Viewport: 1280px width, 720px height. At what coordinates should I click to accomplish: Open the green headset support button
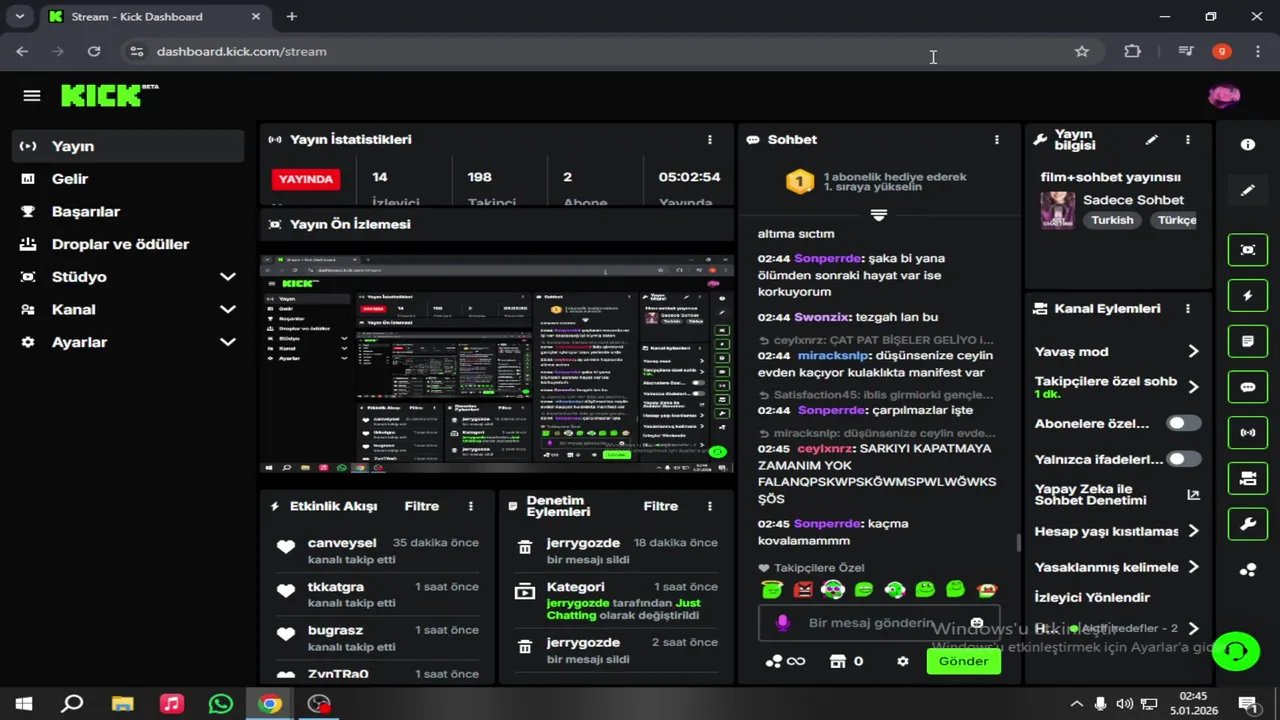1236,651
